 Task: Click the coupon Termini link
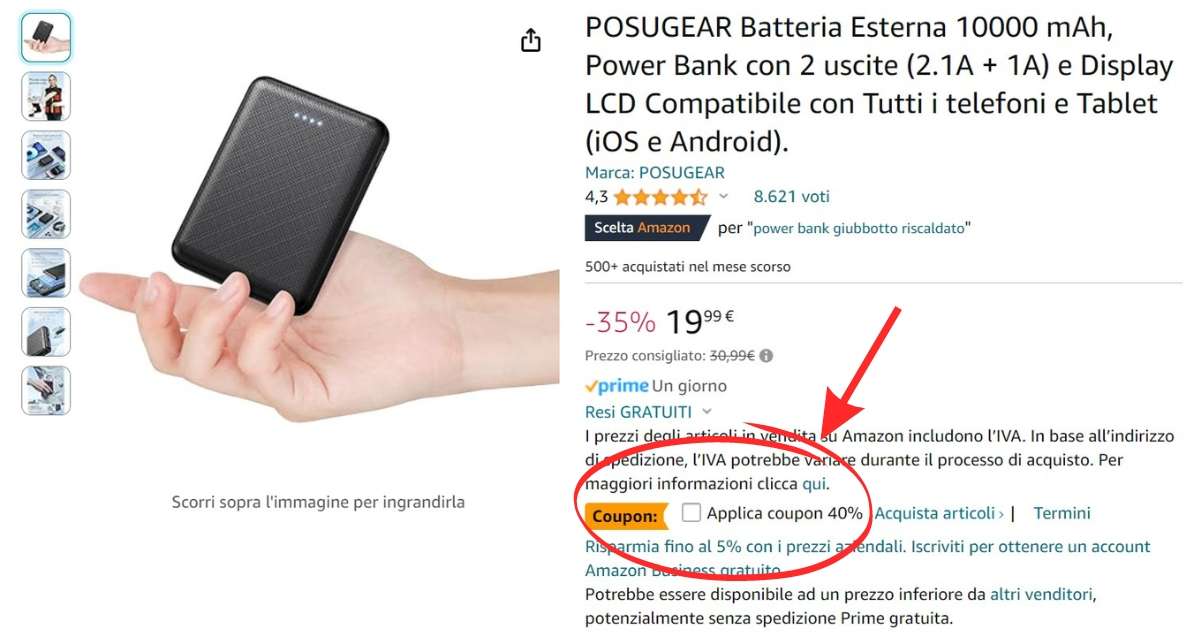tap(1062, 513)
